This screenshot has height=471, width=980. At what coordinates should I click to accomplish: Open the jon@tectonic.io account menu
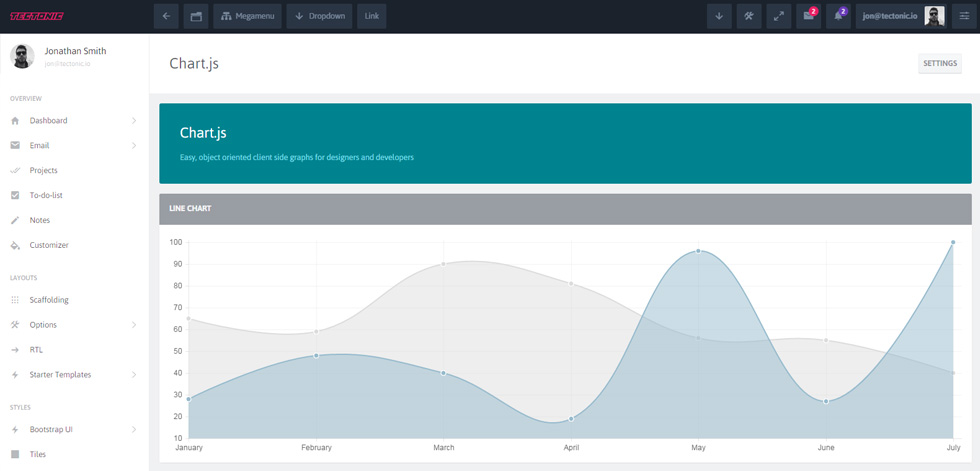point(901,16)
